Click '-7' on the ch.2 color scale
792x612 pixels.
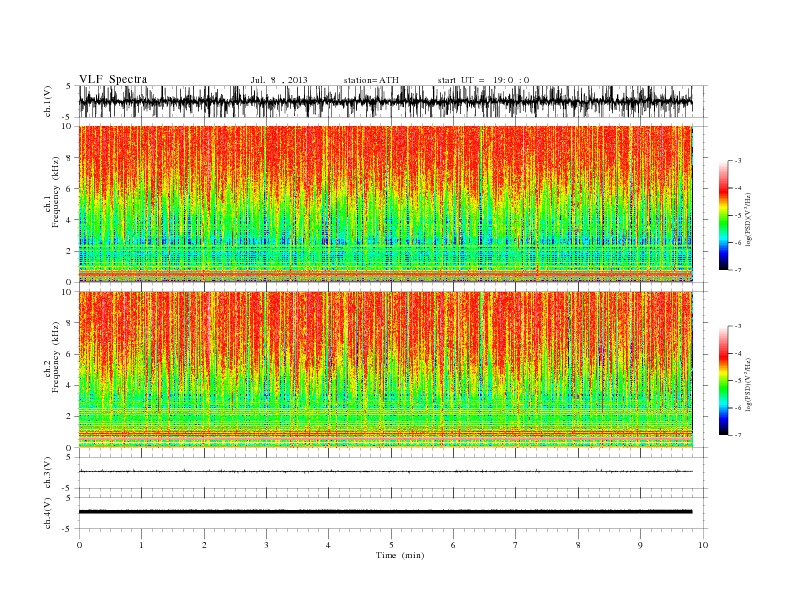click(737, 435)
